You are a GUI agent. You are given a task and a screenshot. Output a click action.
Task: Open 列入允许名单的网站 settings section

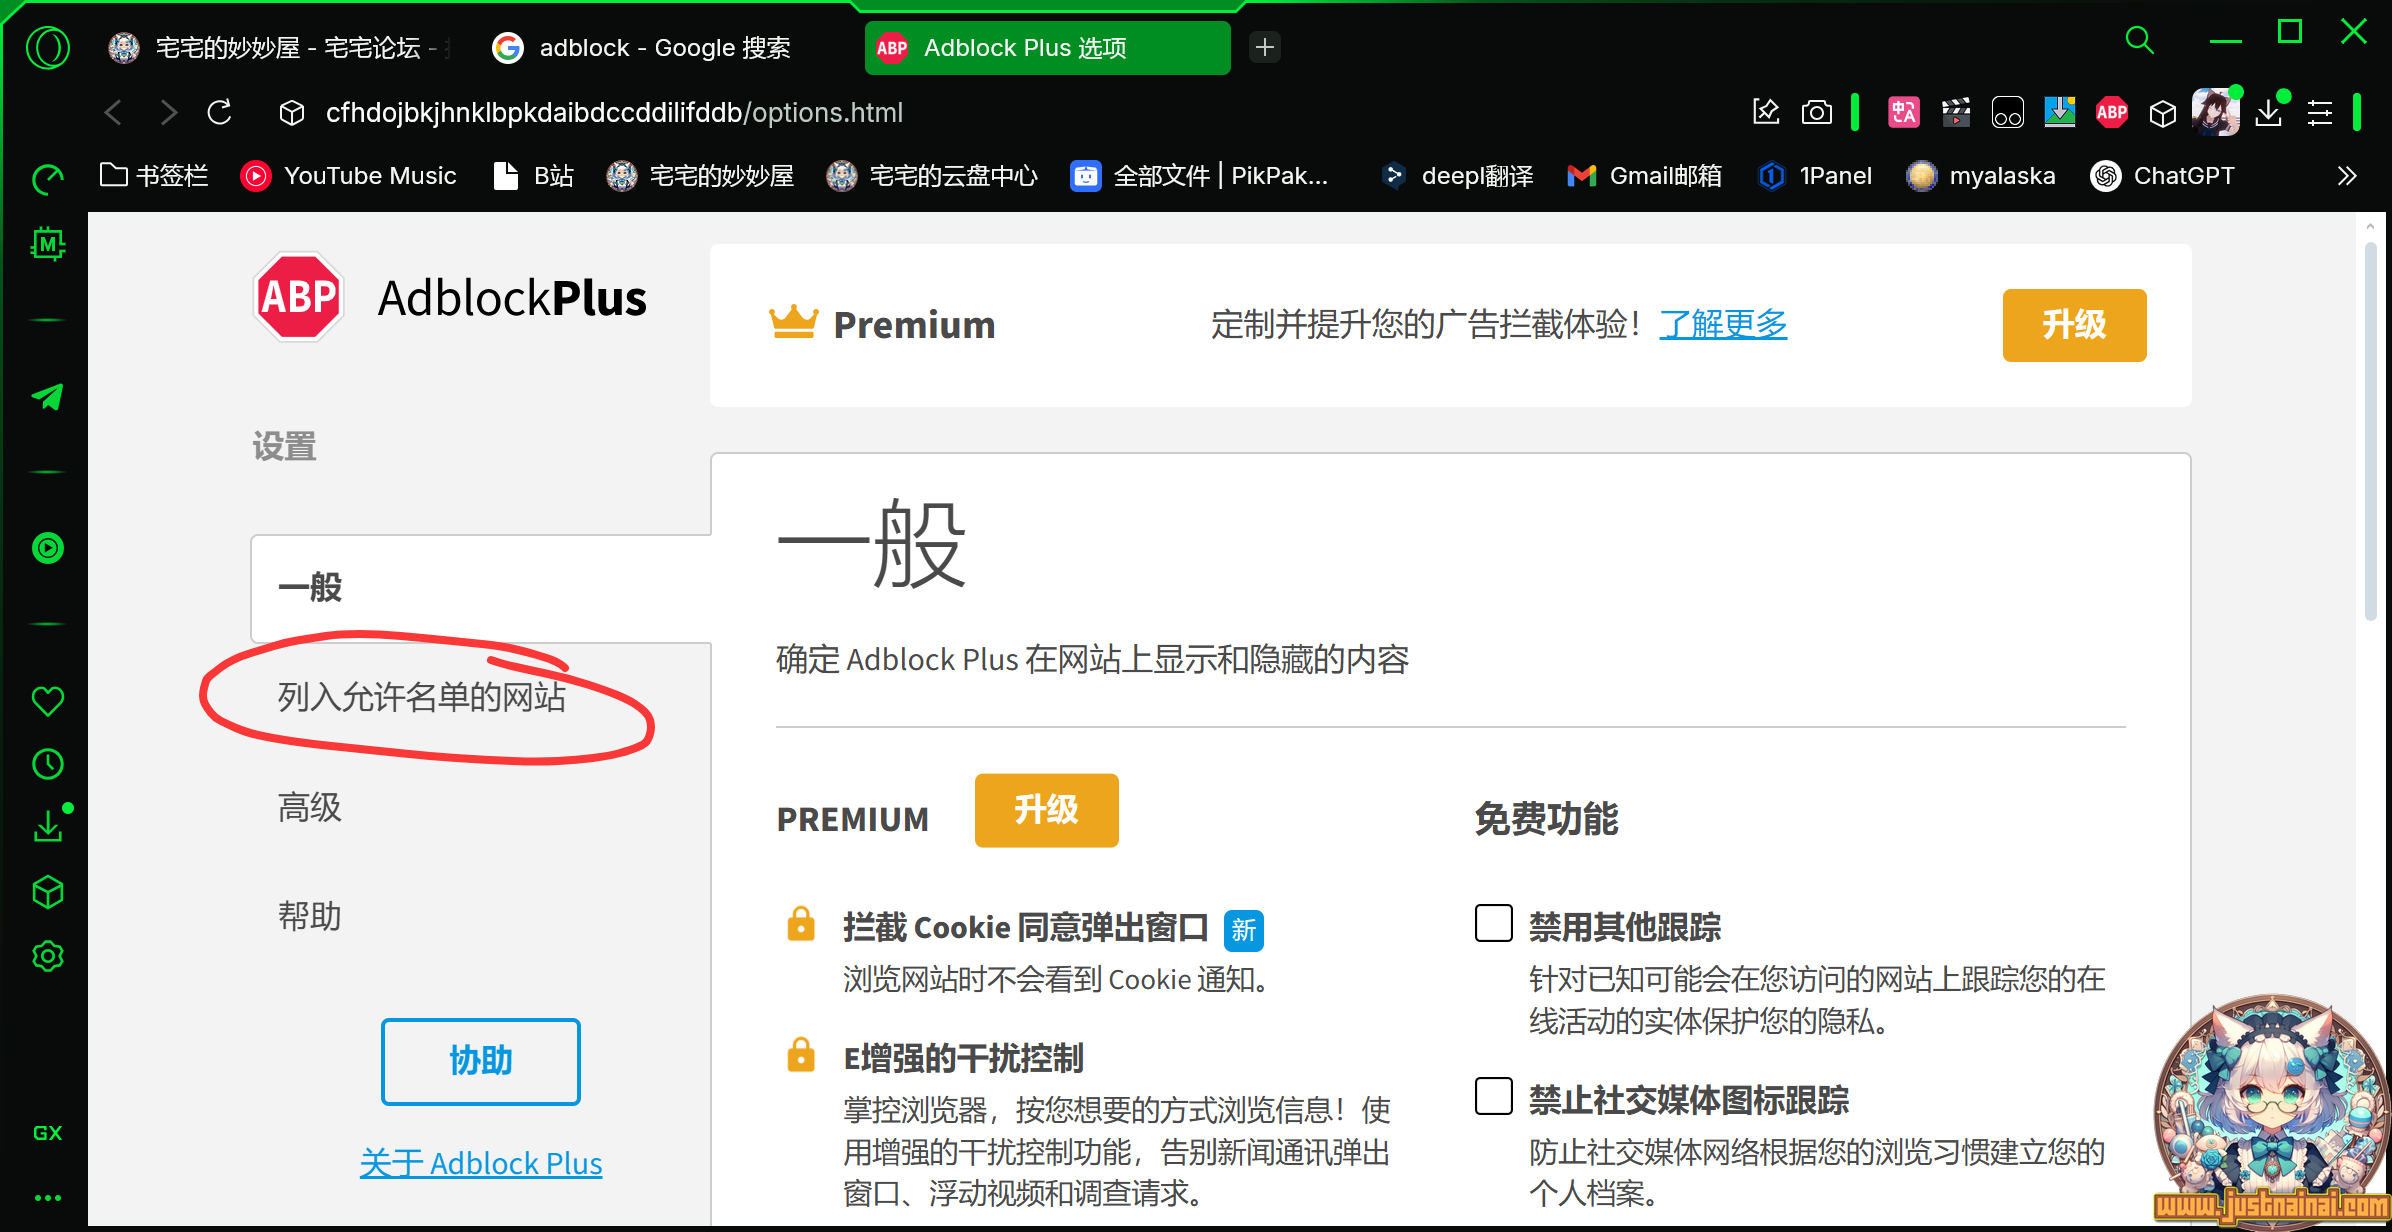(422, 697)
